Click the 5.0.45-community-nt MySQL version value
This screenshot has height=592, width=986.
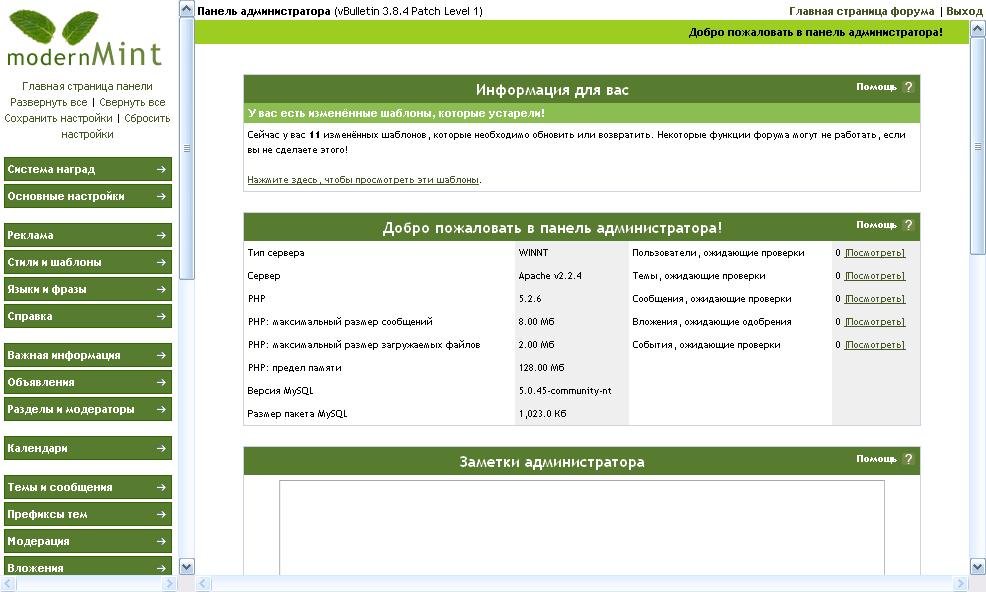tap(565, 391)
